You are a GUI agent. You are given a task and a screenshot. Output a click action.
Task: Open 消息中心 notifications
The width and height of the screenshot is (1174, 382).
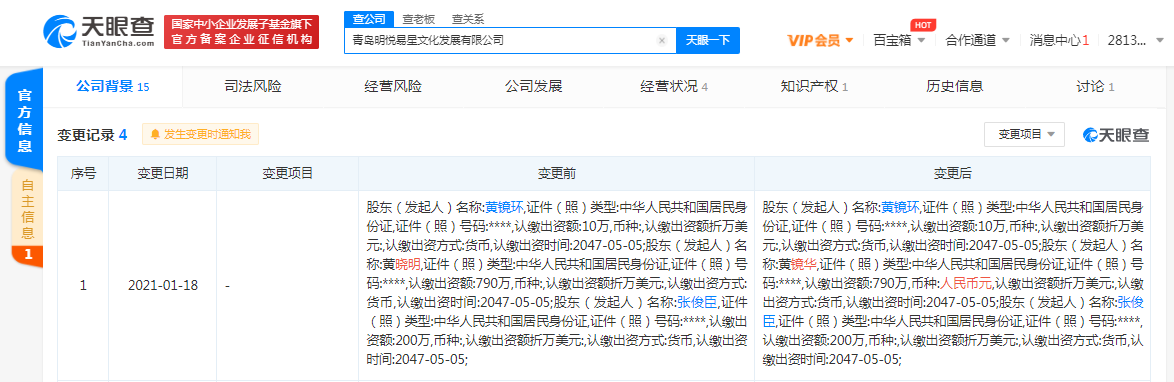pyautogui.click(x=1059, y=40)
